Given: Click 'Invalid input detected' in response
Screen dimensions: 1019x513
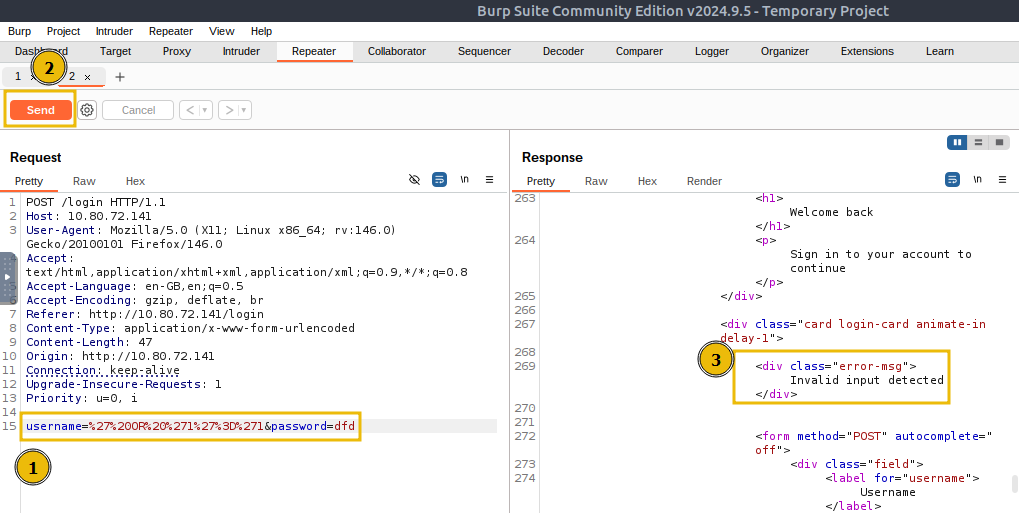Looking at the screenshot, I should click(x=866, y=380).
